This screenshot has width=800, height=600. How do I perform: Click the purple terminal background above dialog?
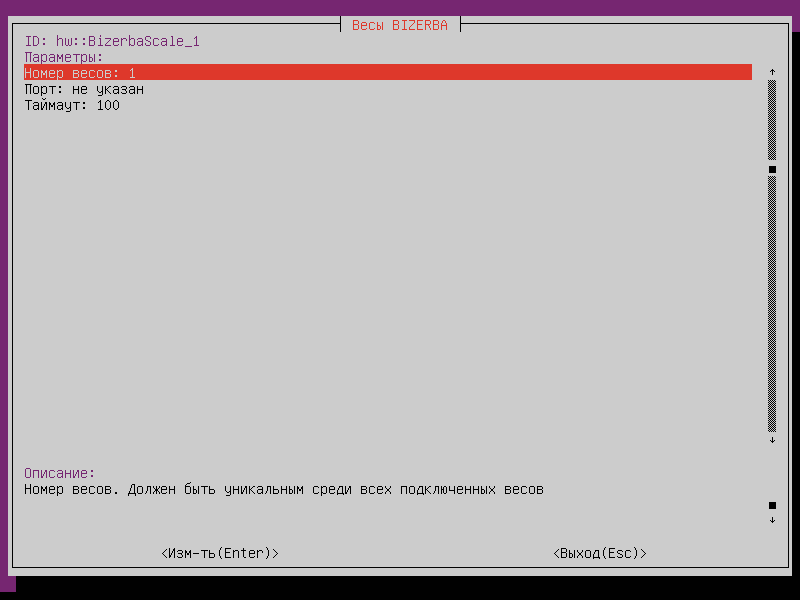(x=400, y=7)
